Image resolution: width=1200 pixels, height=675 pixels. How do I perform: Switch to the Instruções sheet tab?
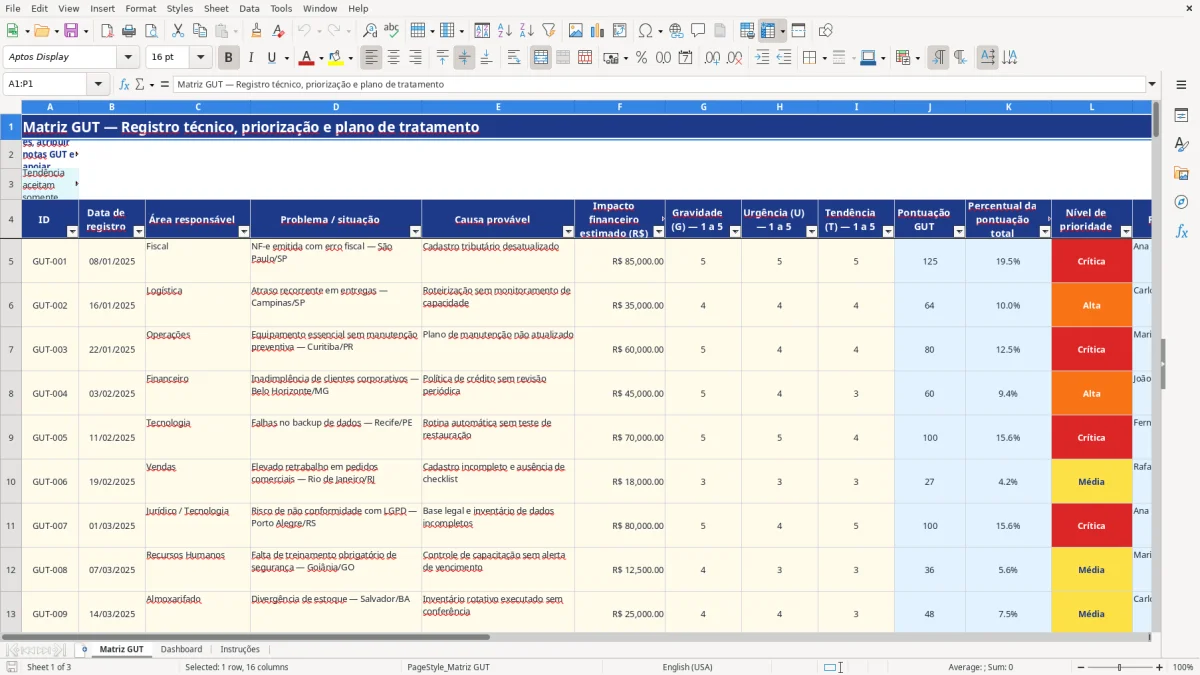[240, 649]
